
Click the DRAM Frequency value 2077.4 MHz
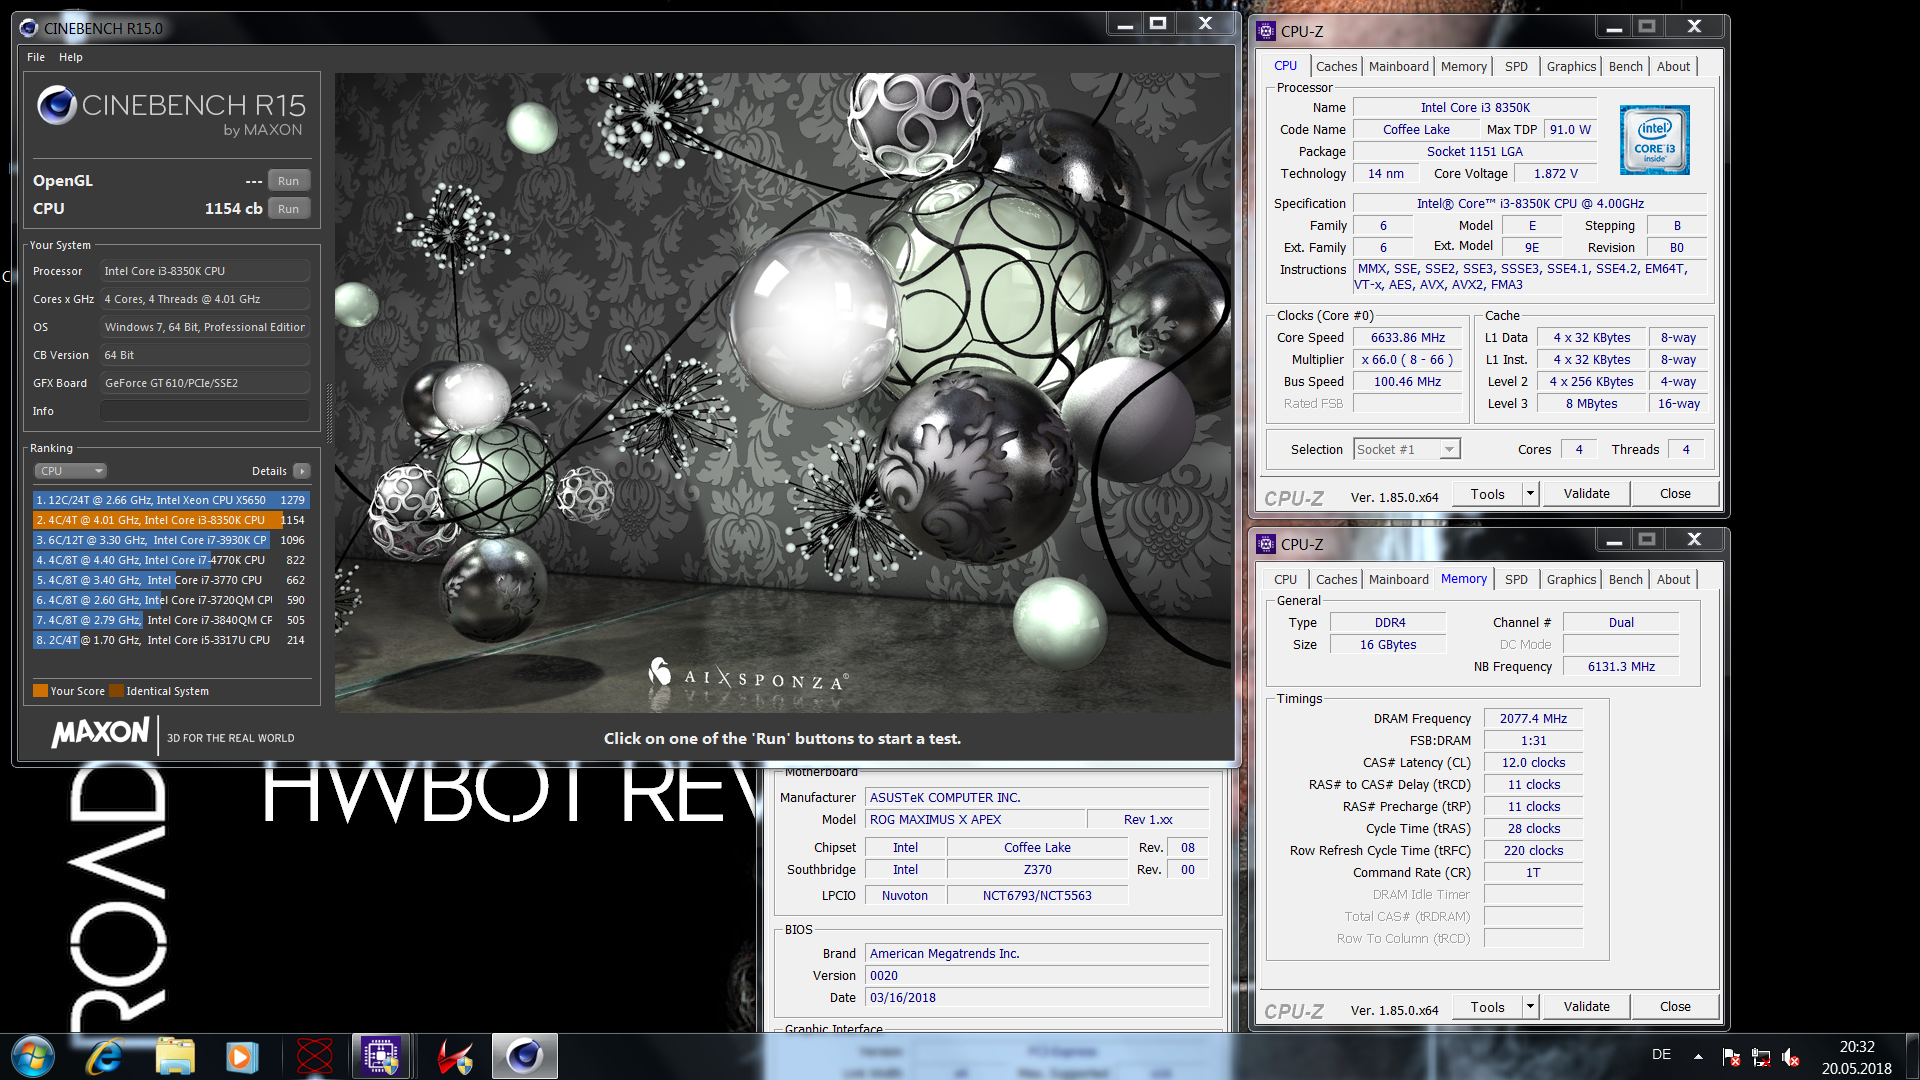[x=1533, y=719]
